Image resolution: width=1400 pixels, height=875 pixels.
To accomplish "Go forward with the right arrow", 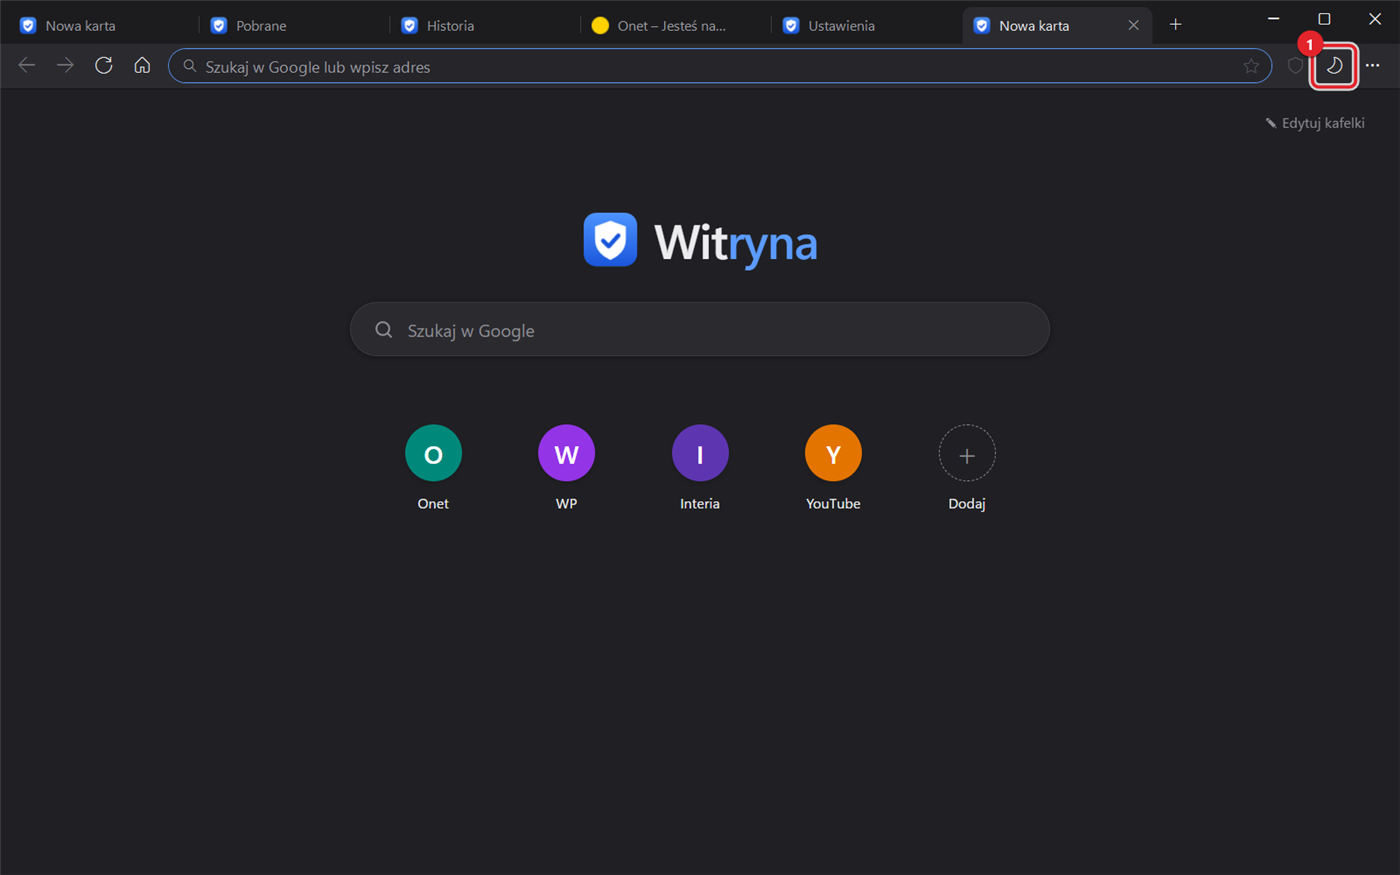I will click(x=65, y=66).
